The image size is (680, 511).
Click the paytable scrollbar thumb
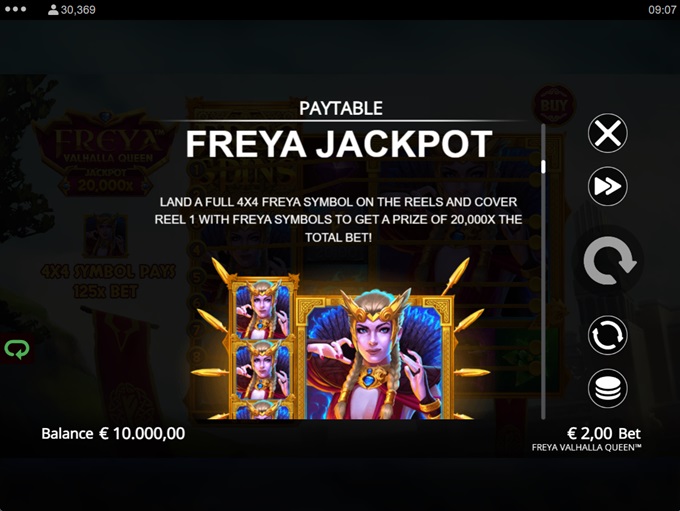(543, 167)
